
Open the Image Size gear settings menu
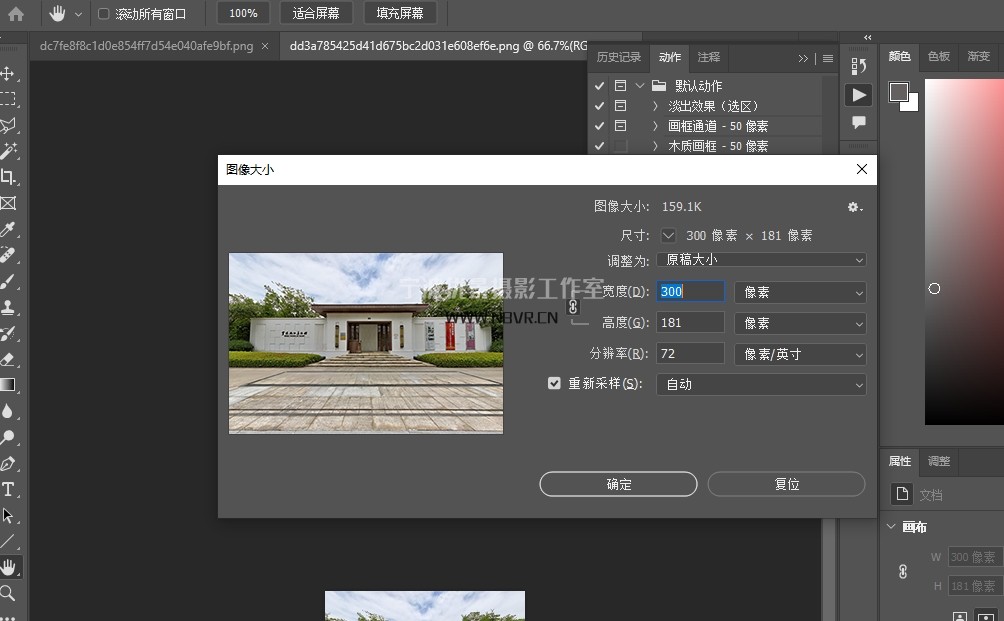click(854, 207)
